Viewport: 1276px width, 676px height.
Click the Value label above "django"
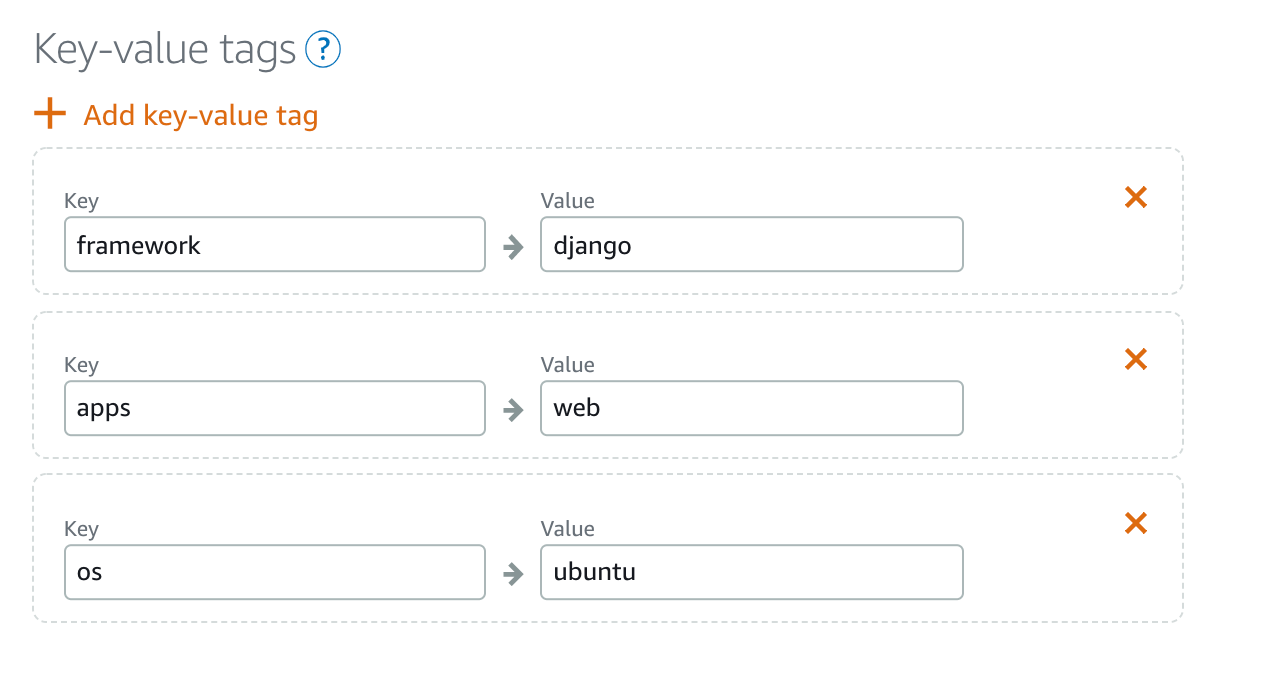[567, 201]
